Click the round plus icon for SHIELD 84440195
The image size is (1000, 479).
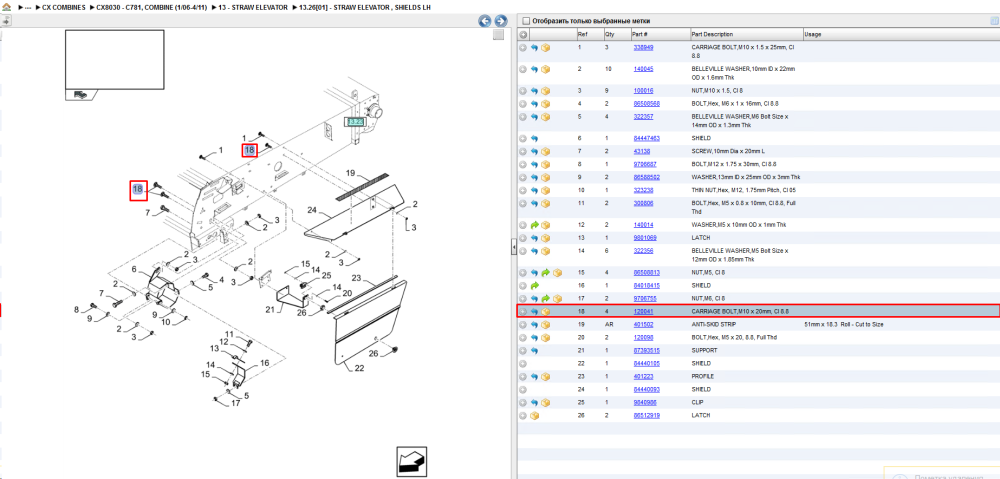(523, 364)
